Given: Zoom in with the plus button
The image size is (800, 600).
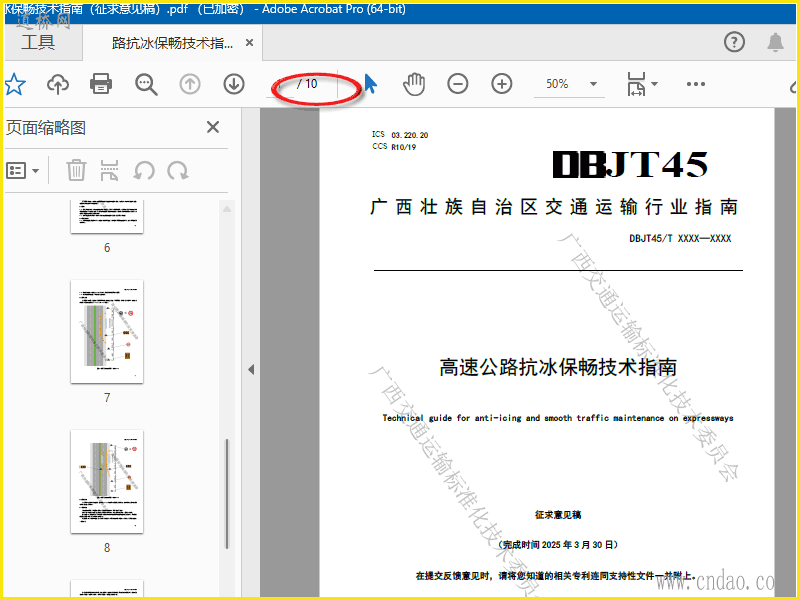Looking at the screenshot, I should (502, 84).
